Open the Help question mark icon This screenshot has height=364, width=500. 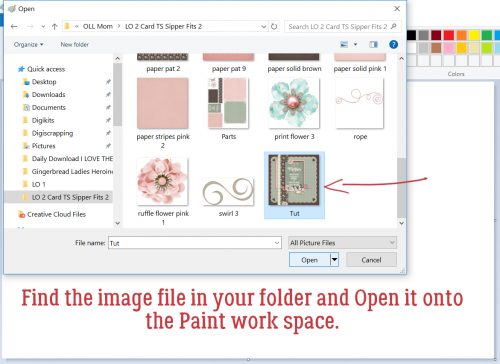click(x=393, y=44)
